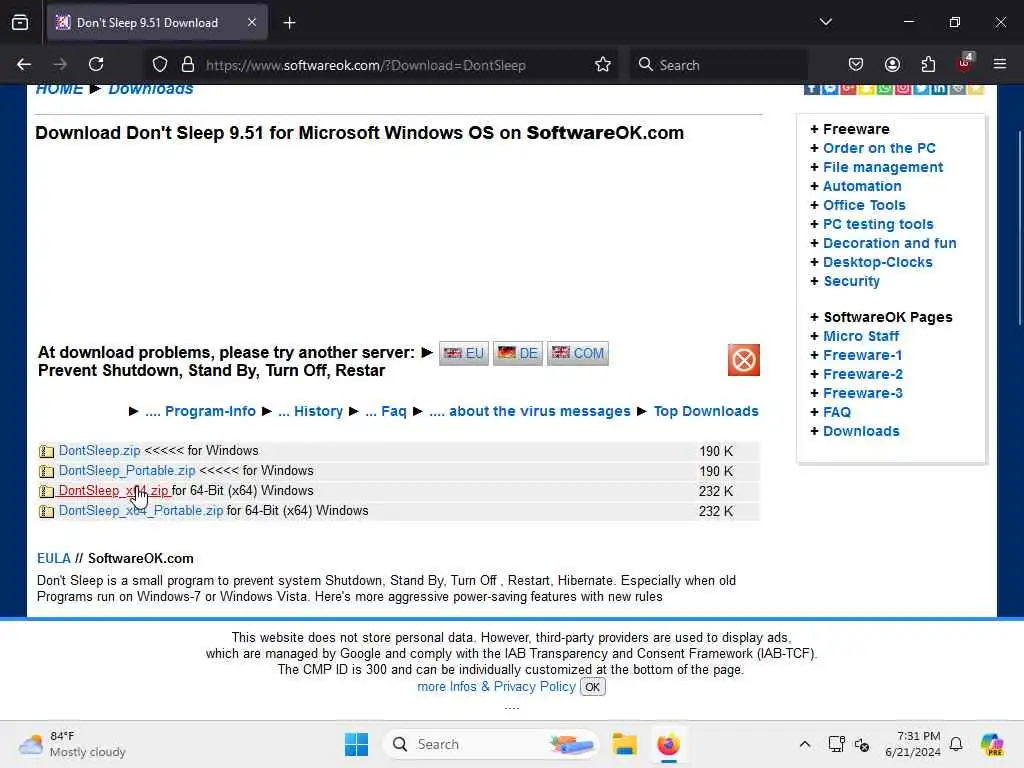Open Automation category in sidebar
1024x768 pixels.
(x=862, y=186)
